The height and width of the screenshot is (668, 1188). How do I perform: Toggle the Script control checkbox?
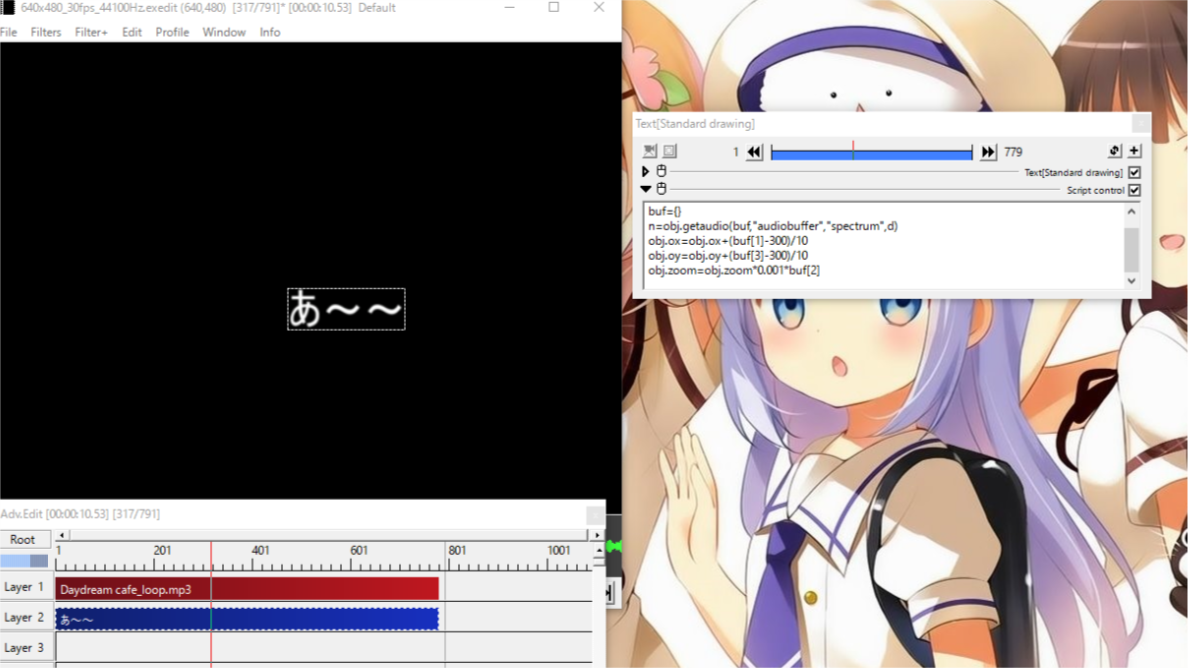click(1134, 190)
